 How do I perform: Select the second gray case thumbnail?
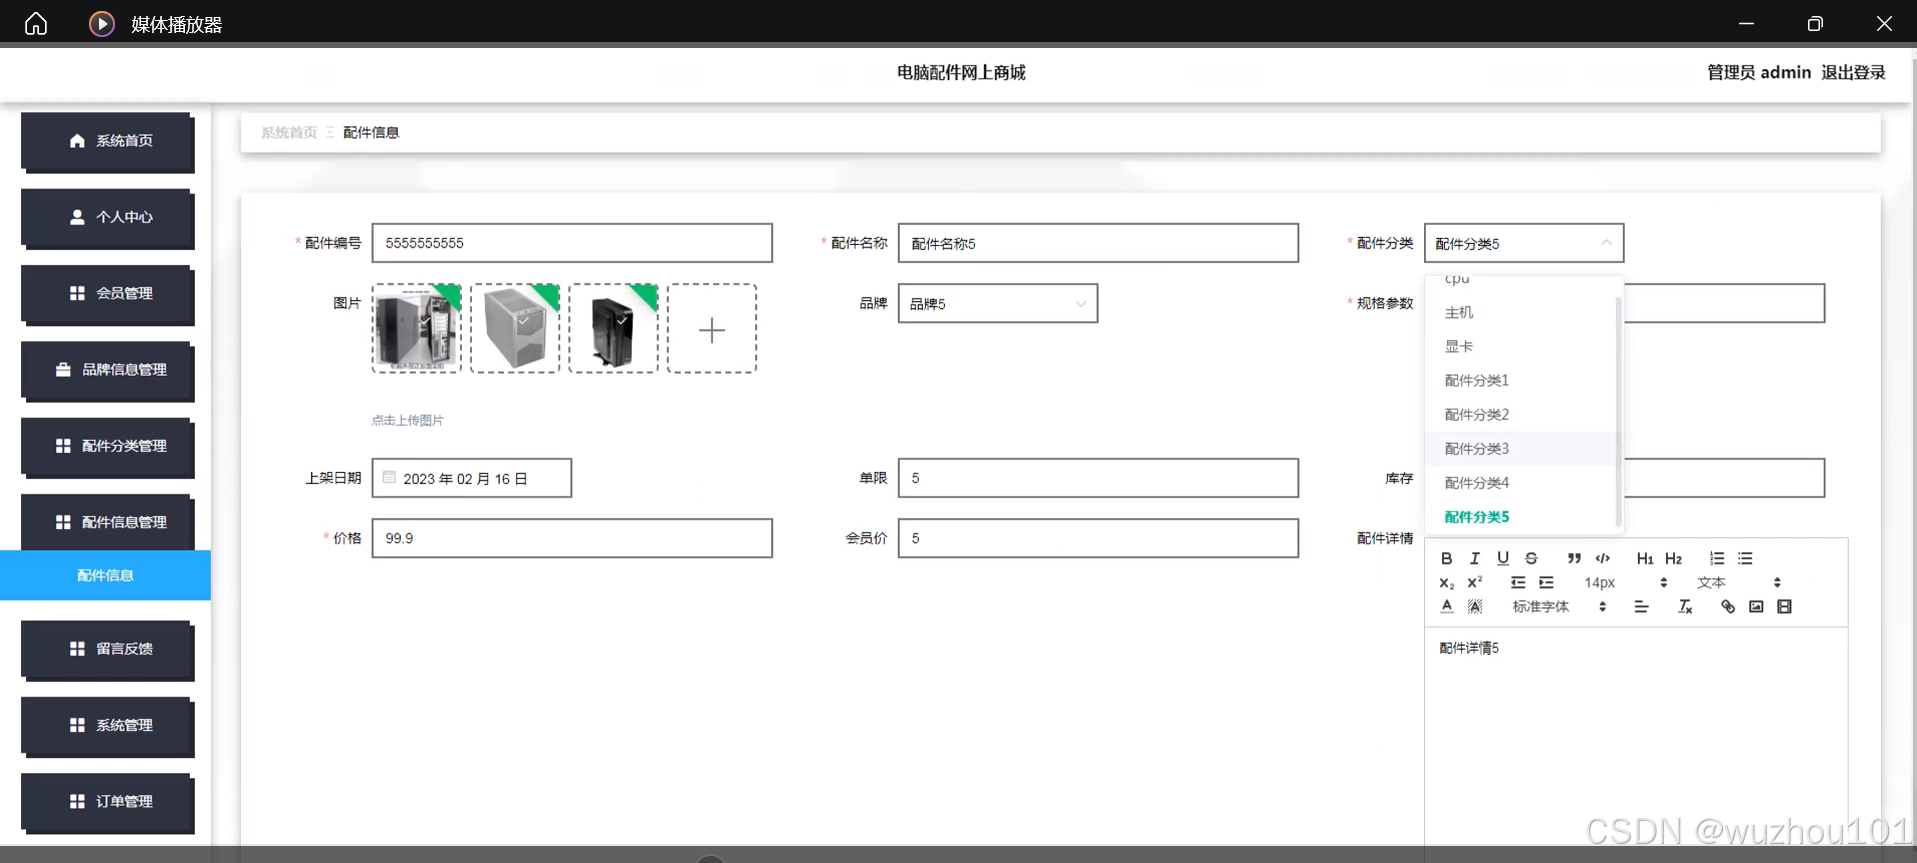[515, 329]
